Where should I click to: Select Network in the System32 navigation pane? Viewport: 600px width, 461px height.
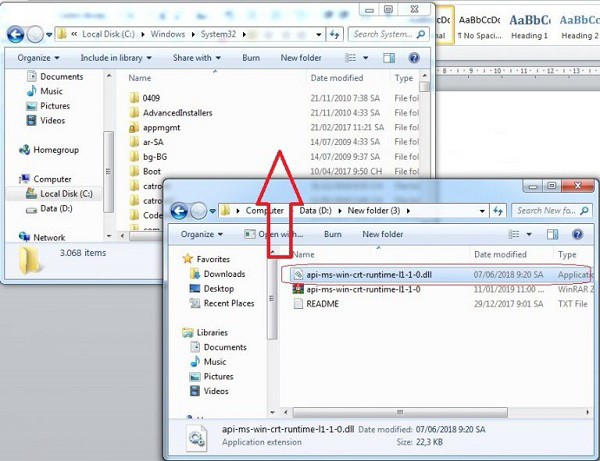coord(49,237)
